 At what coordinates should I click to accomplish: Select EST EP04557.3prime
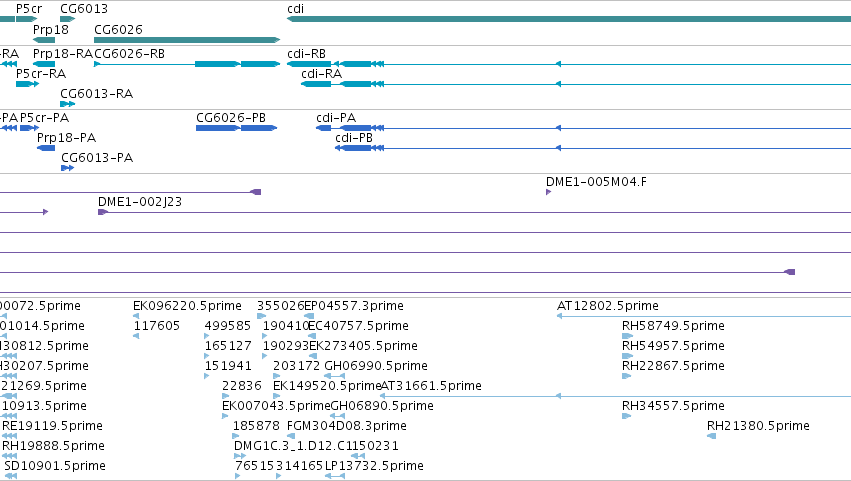pos(354,306)
